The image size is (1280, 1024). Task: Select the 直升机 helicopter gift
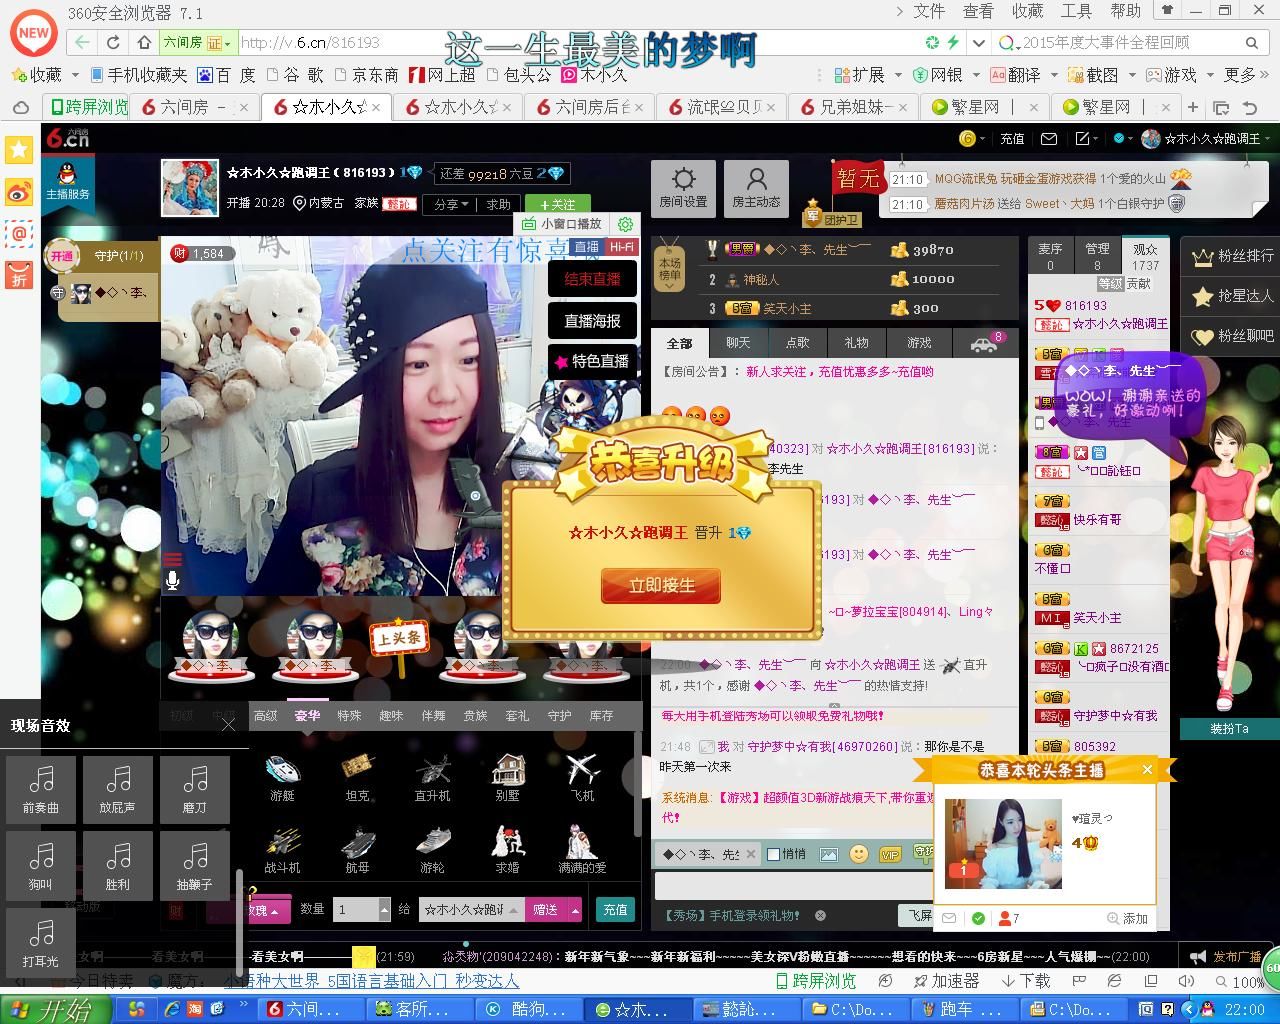click(433, 778)
